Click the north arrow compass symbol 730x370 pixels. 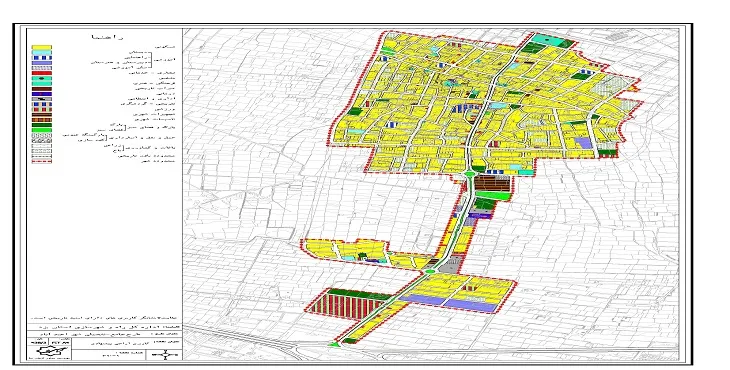tap(165, 355)
